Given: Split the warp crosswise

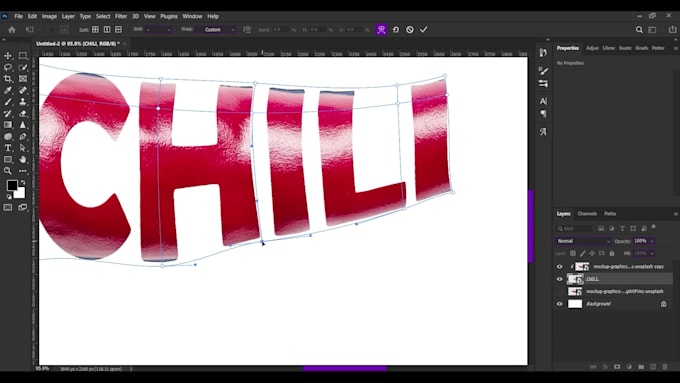Looking at the screenshot, I should pyautogui.click(x=95, y=29).
